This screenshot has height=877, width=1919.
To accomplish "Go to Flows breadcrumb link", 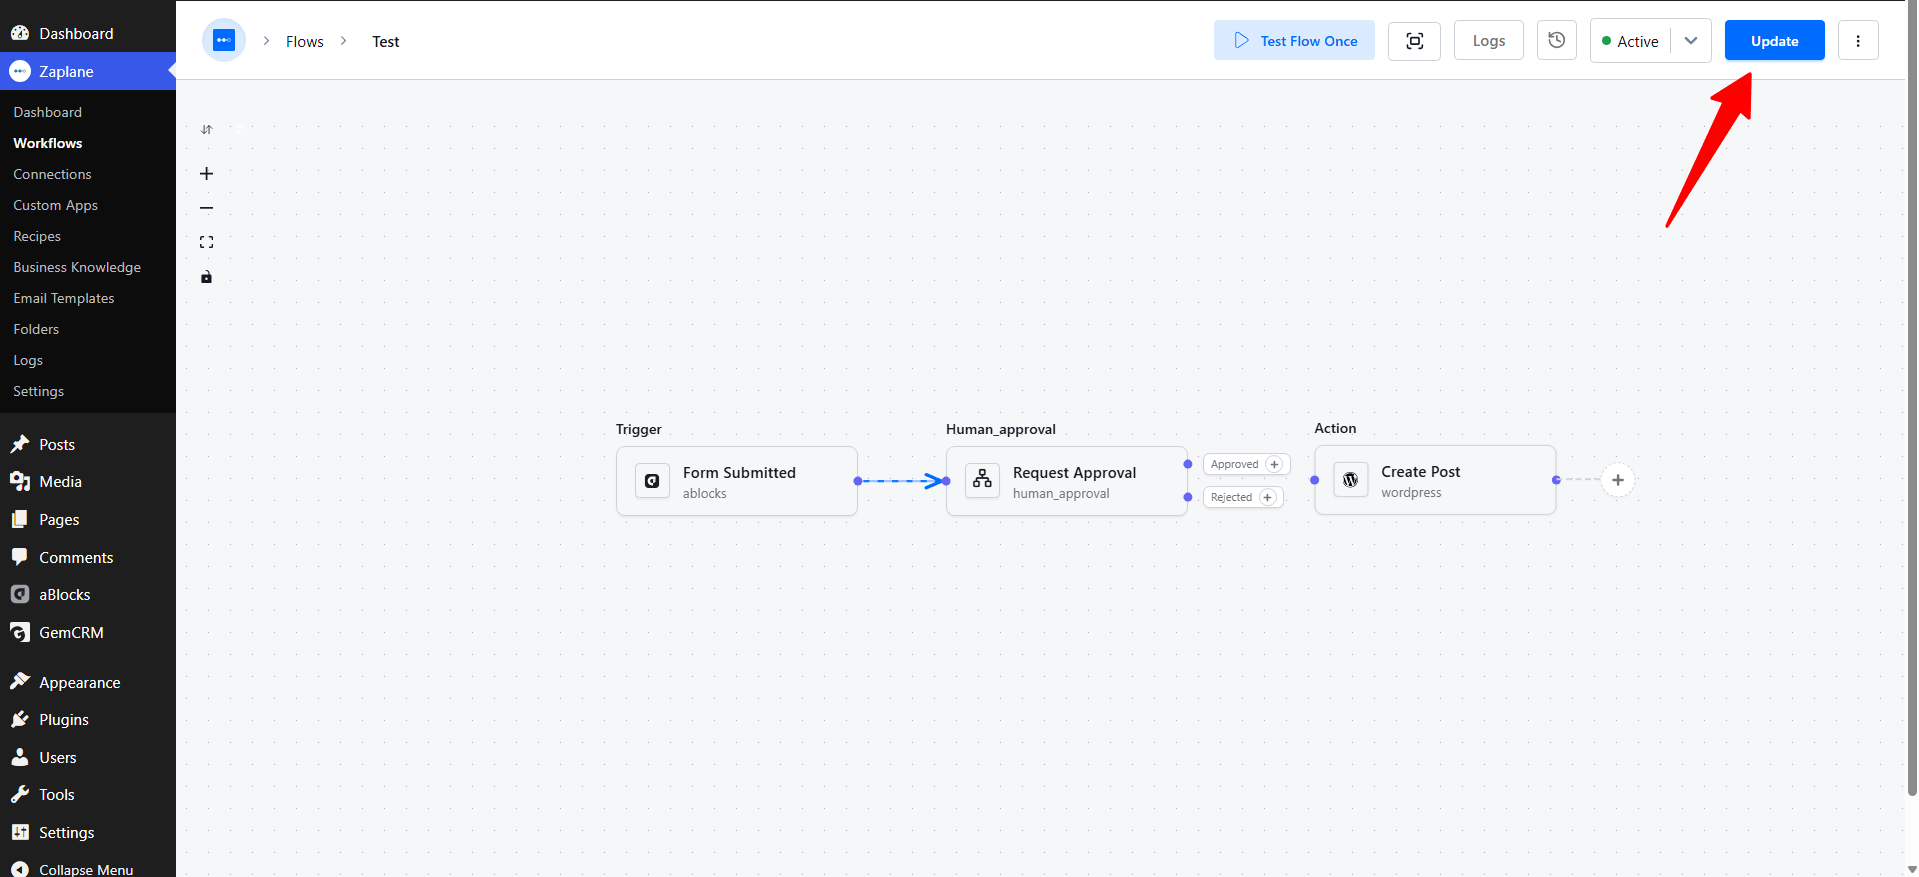I will pos(304,41).
